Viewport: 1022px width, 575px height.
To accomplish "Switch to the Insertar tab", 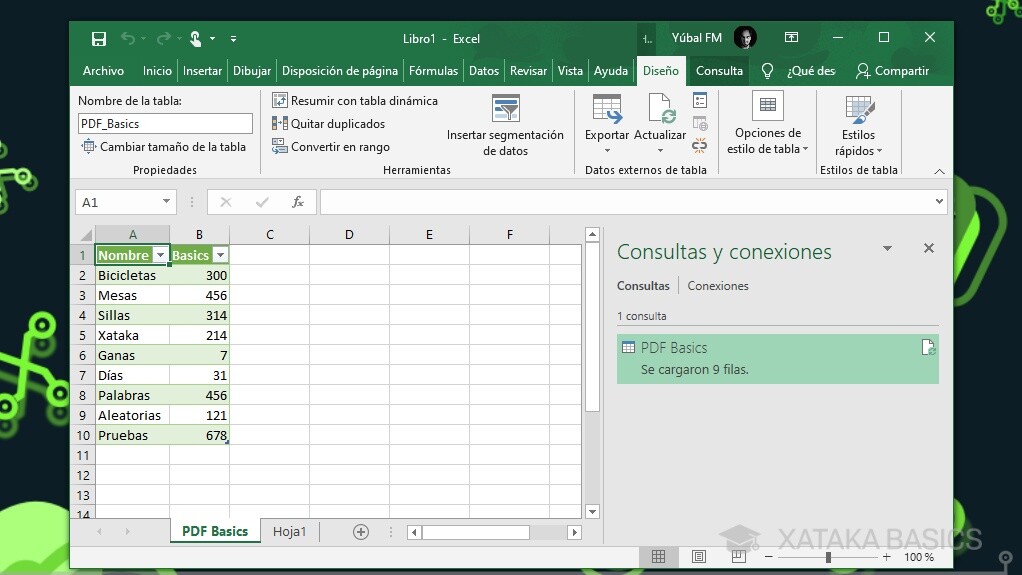I will pos(202,70).
